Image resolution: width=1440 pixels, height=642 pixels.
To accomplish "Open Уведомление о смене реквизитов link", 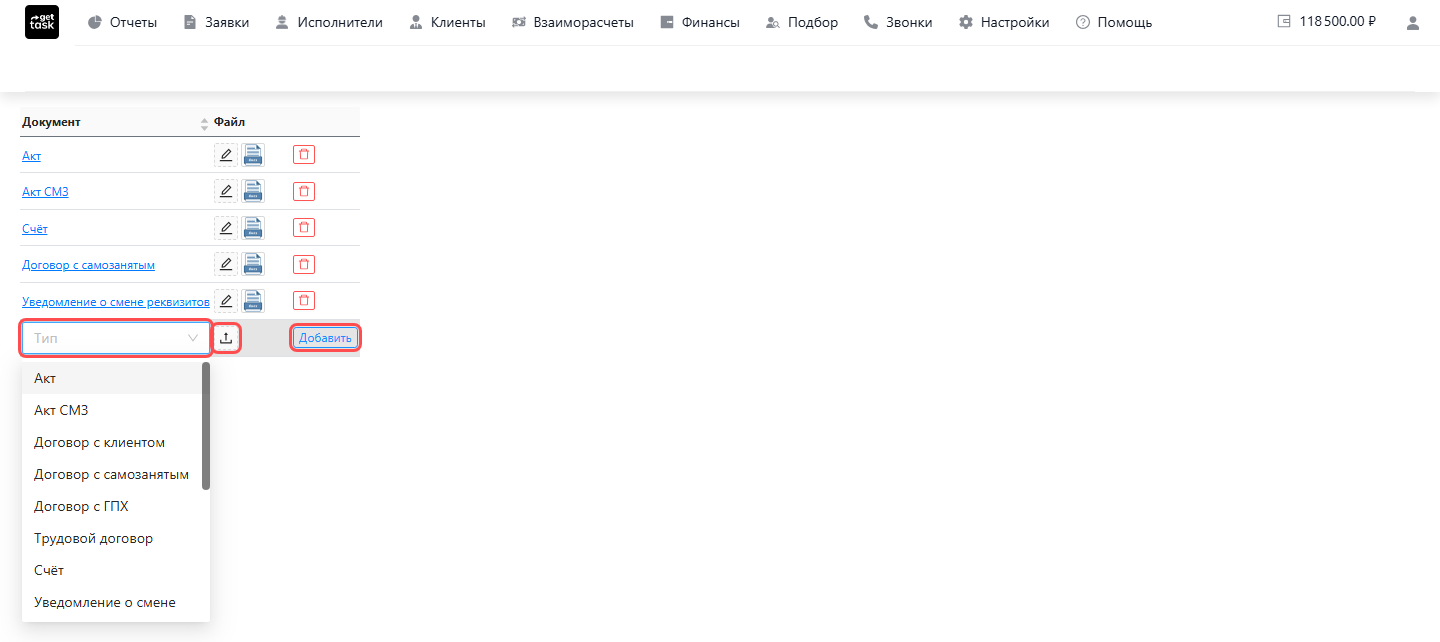I will coord(116,301).
